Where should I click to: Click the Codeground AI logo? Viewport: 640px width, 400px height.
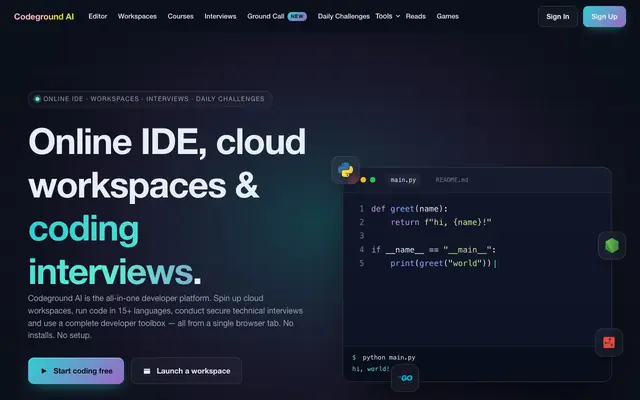tap(44, 17)
